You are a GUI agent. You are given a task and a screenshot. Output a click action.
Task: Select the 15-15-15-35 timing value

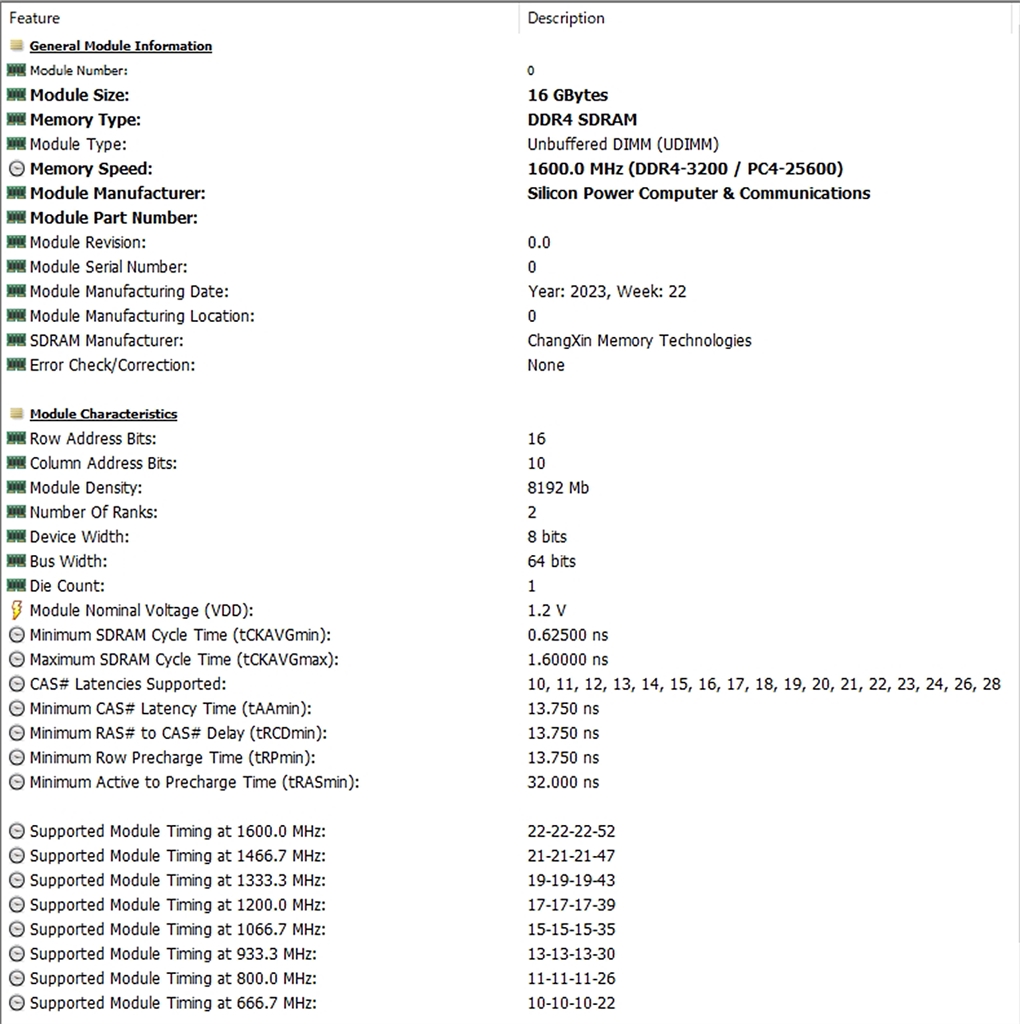coord(571,929)
